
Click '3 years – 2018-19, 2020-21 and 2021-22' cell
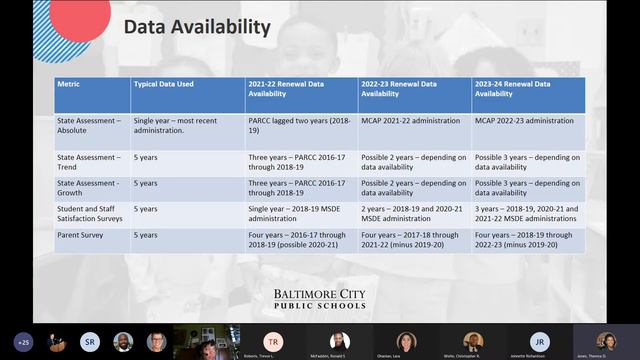click(529, 214)
